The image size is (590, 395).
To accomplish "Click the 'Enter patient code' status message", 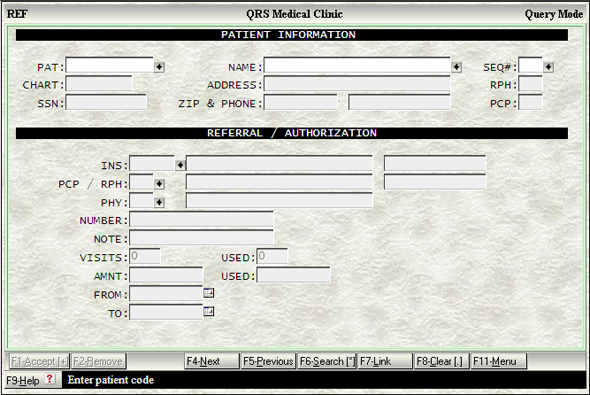I will pos(111,380).
